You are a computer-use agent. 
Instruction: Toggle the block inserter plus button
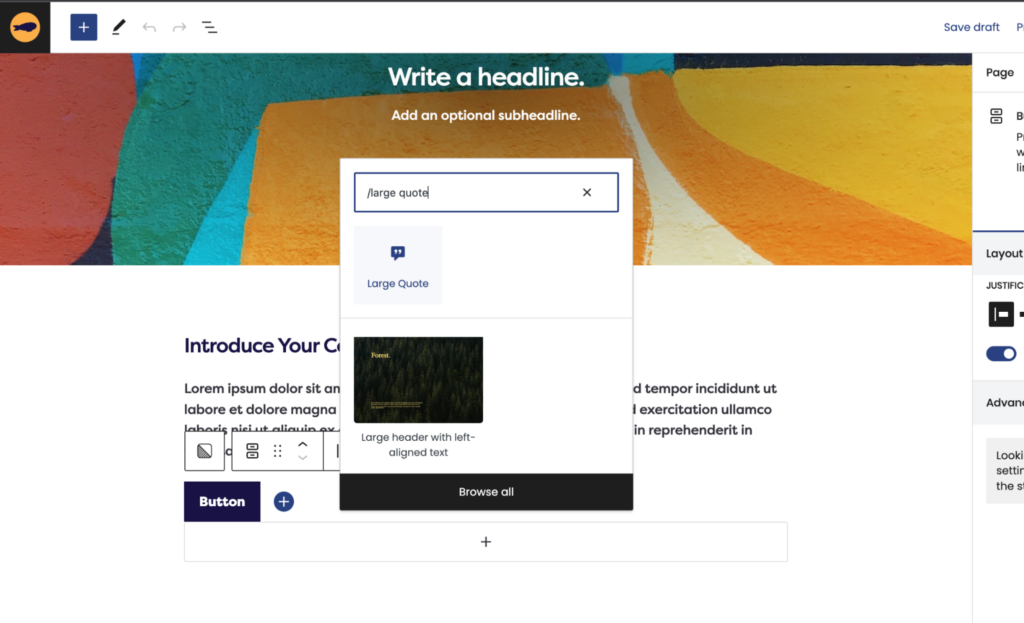(83, 27)
